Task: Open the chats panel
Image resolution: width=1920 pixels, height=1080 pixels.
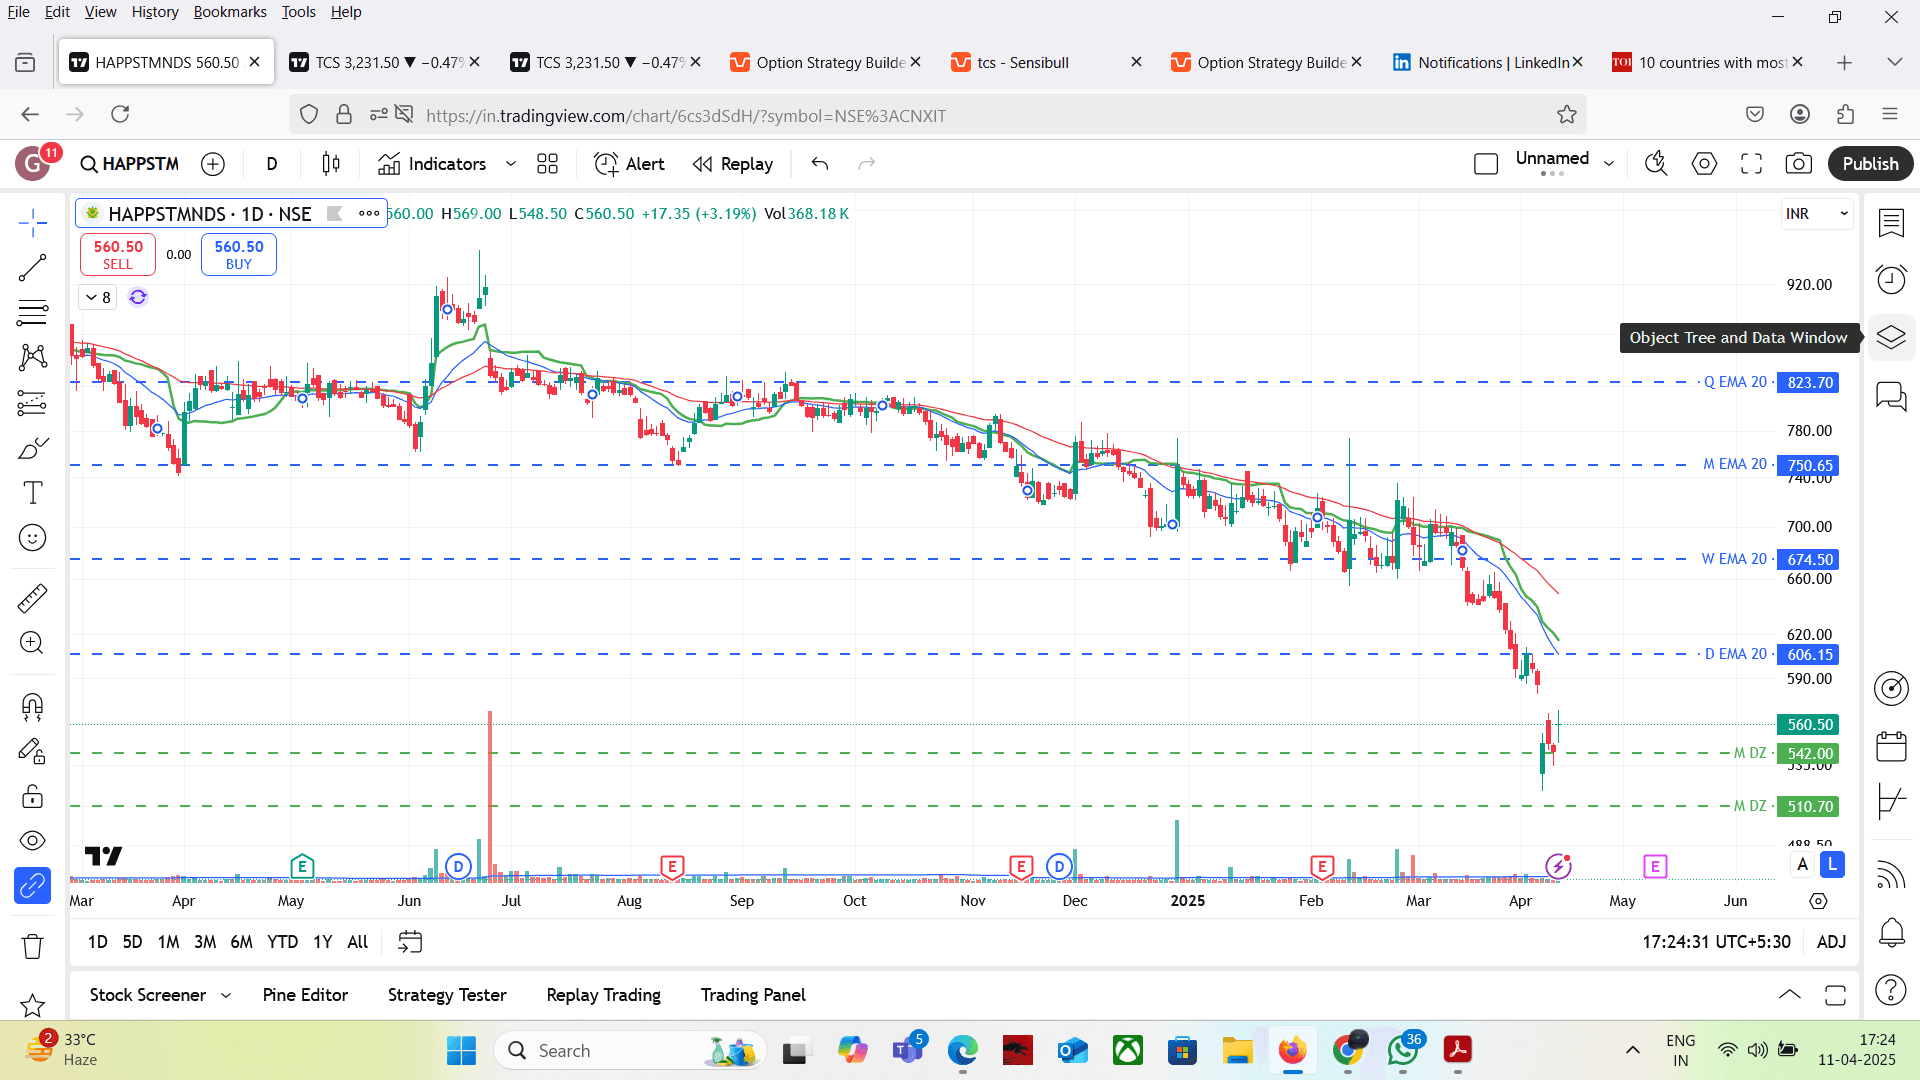Action: tap(1891, 397)
